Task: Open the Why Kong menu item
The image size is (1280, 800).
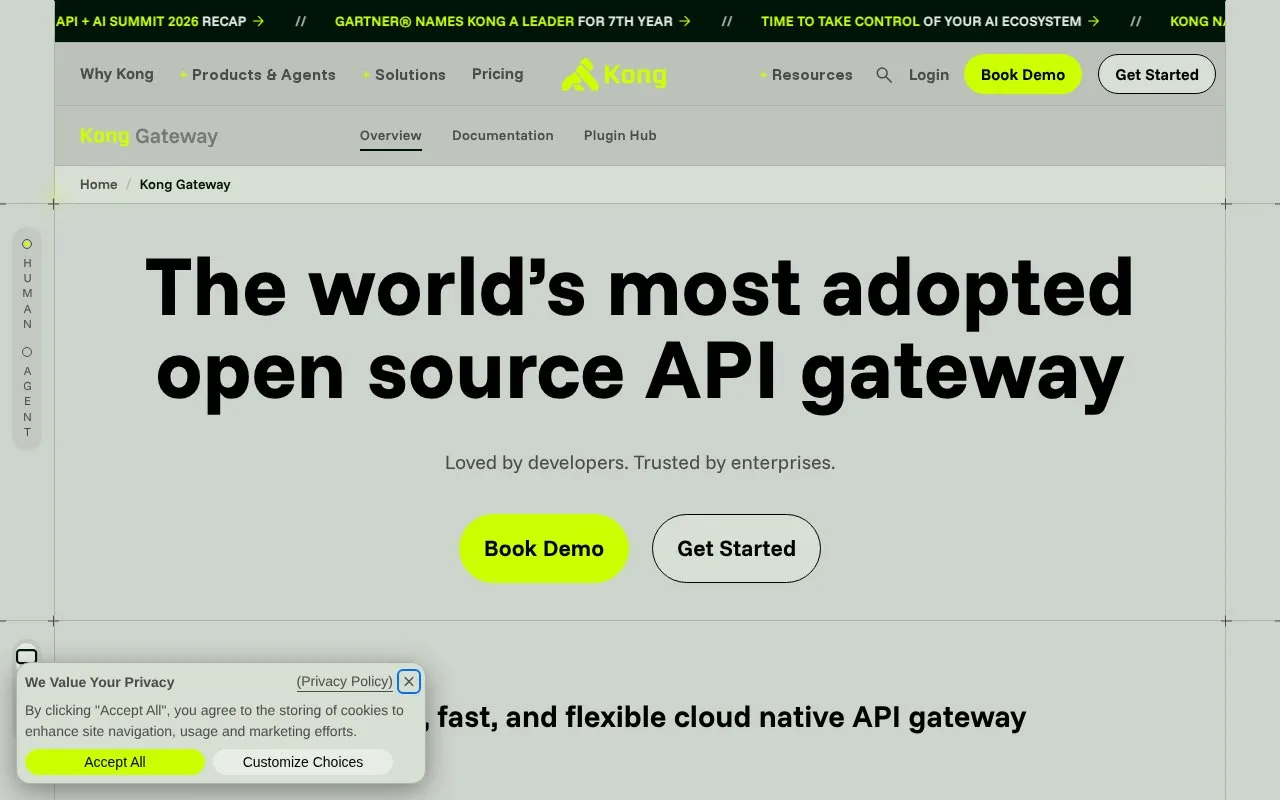Action: click(x=117, y=74)
